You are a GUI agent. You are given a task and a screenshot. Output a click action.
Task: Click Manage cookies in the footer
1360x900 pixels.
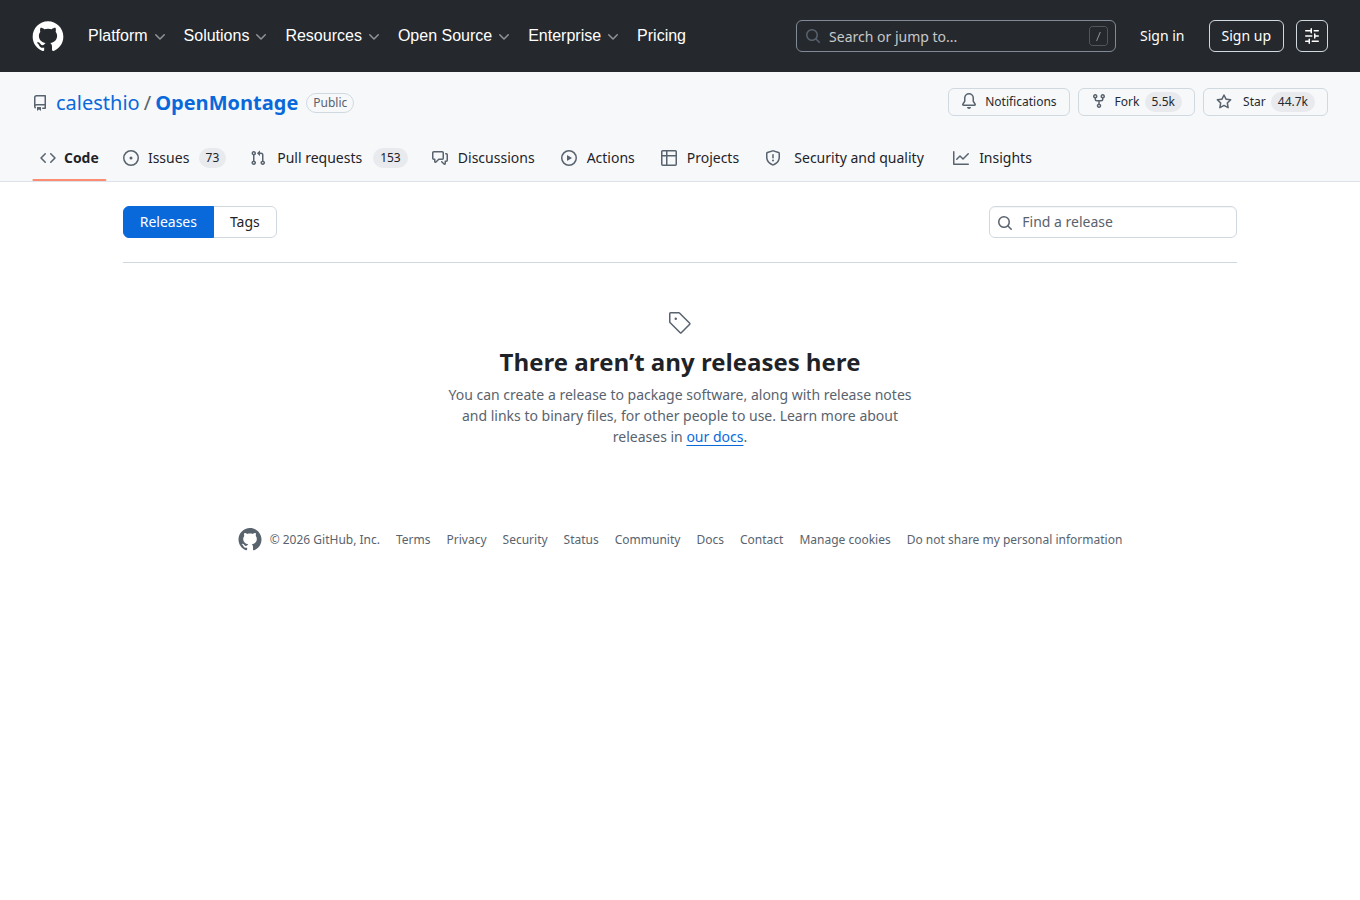[845, 540]
